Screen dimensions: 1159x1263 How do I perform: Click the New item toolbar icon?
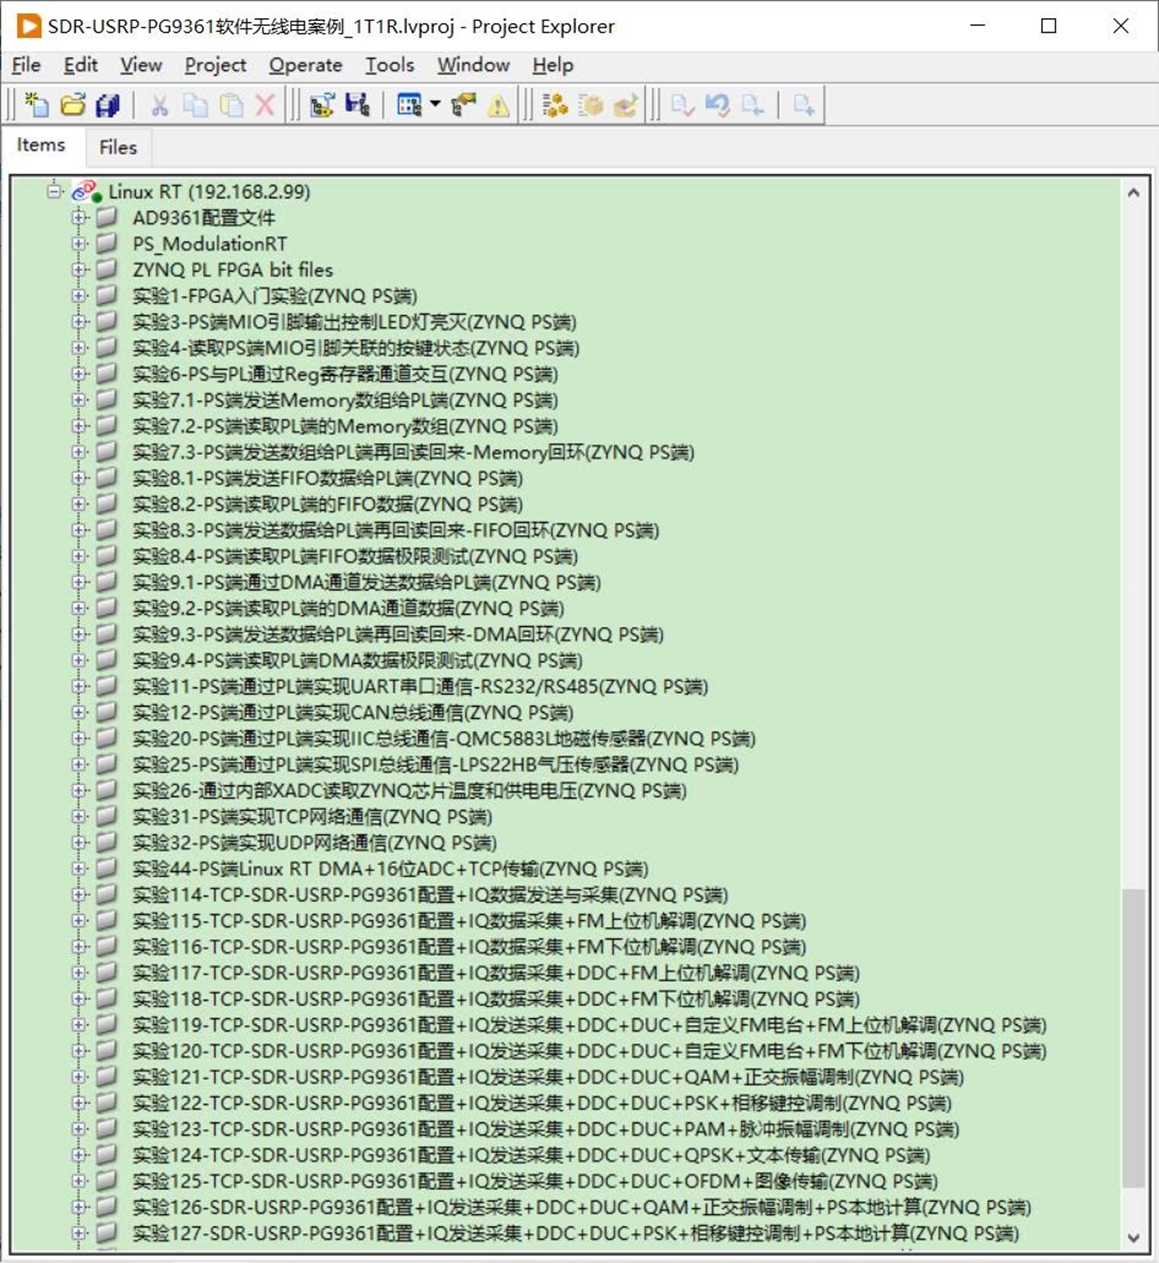[x=37, y=104]
